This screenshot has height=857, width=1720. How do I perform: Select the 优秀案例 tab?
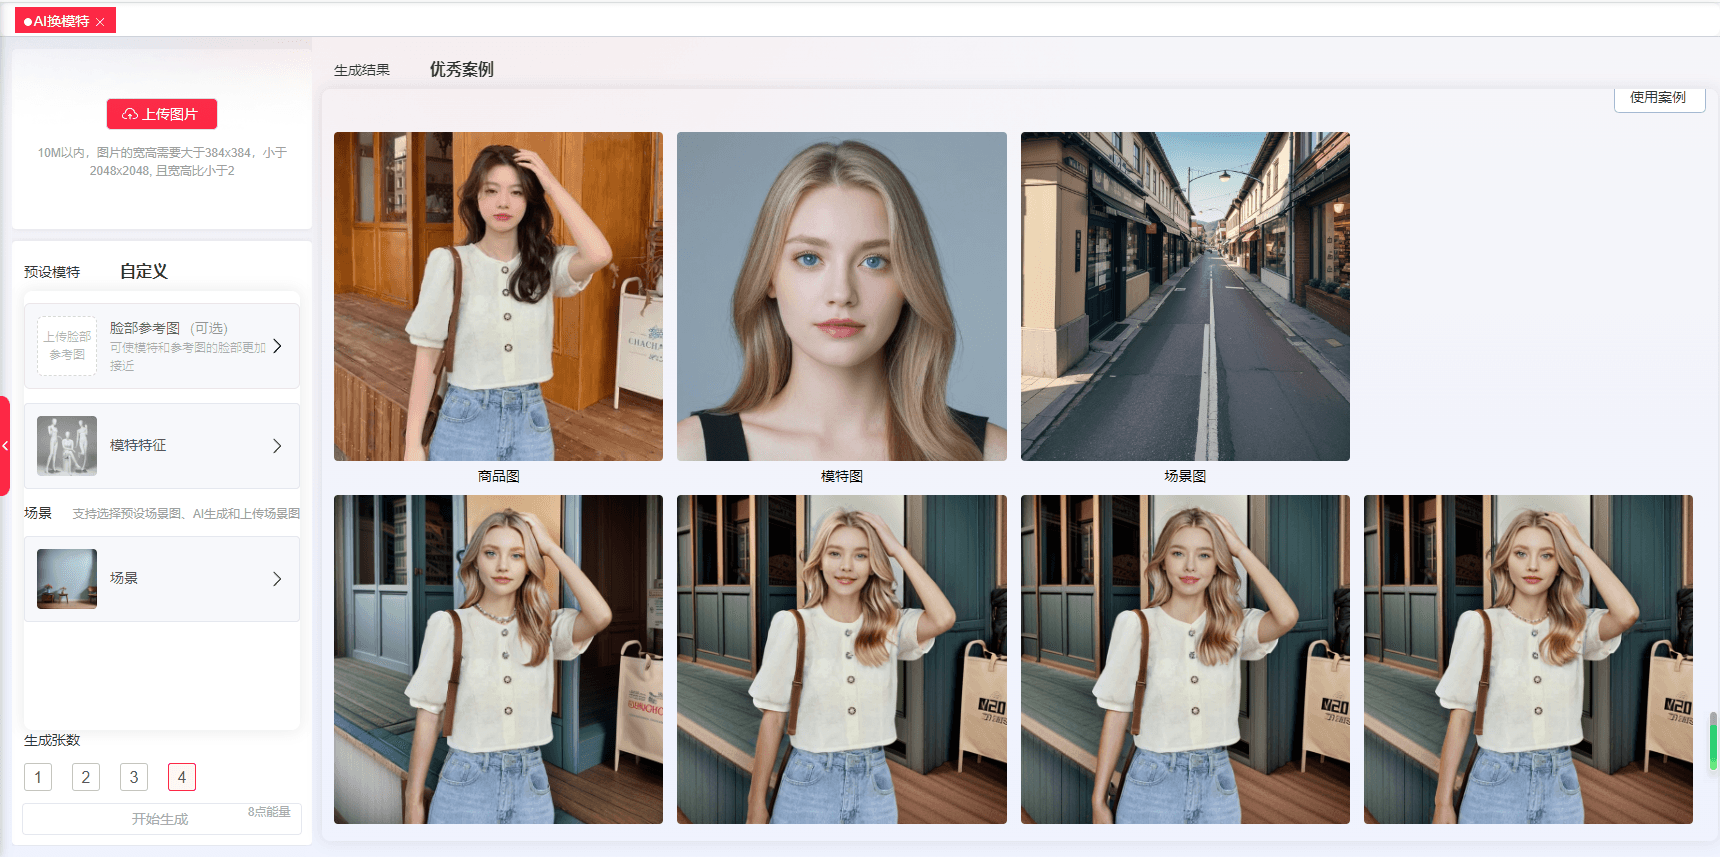[461, 70]
